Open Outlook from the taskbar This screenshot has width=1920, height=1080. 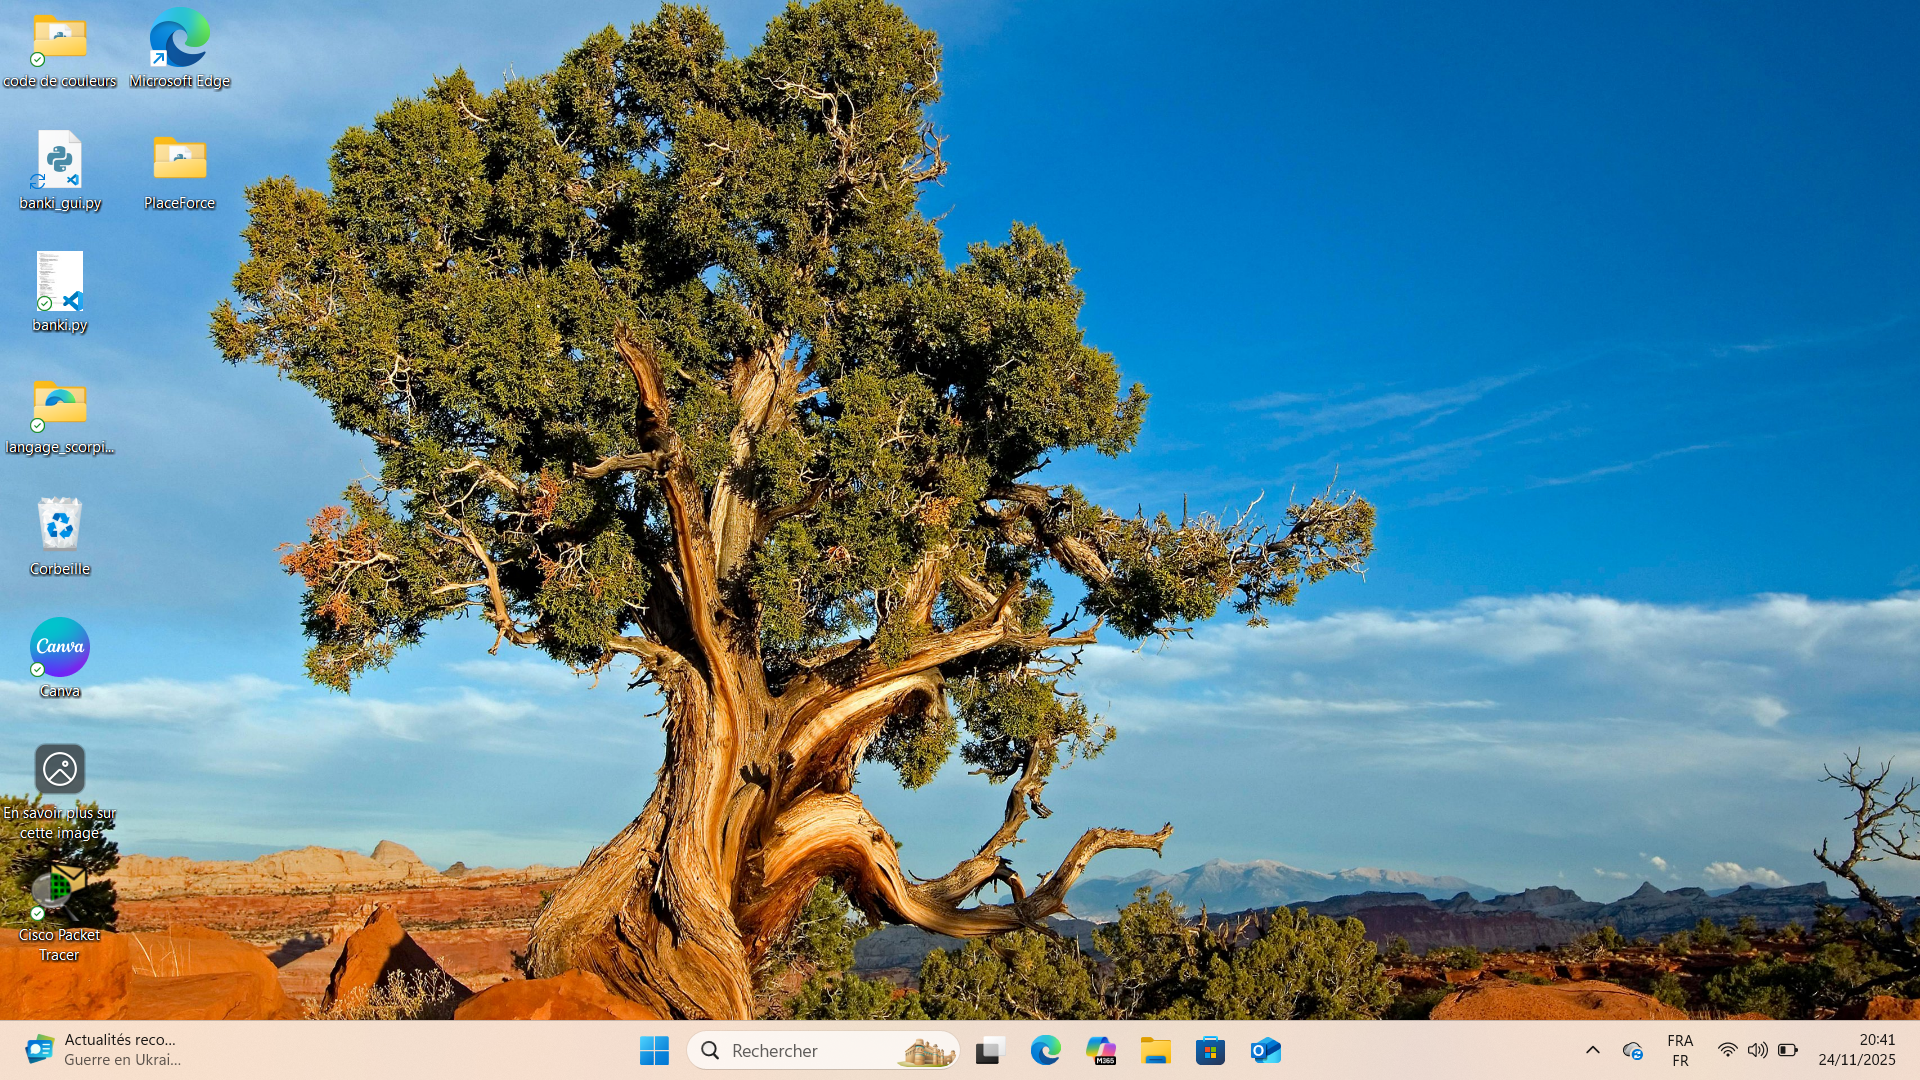click(x=1265, y=1050)
